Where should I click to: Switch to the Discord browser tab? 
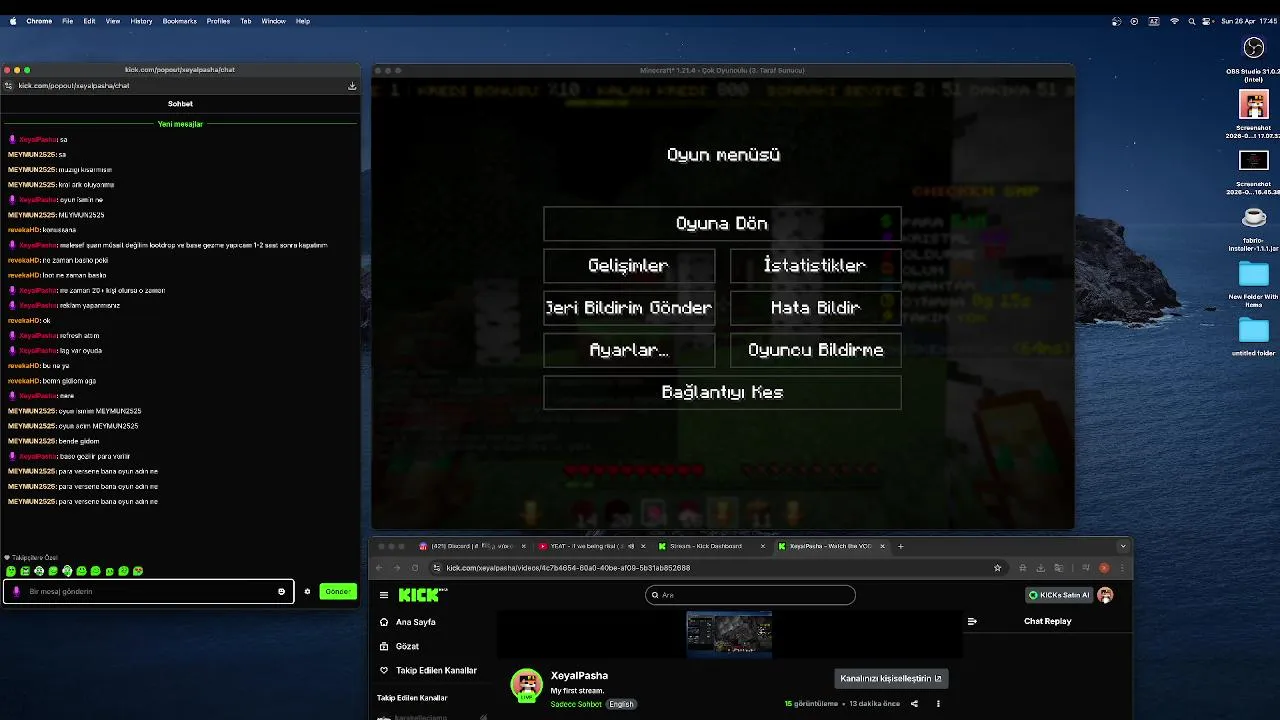tap(470, 546)
